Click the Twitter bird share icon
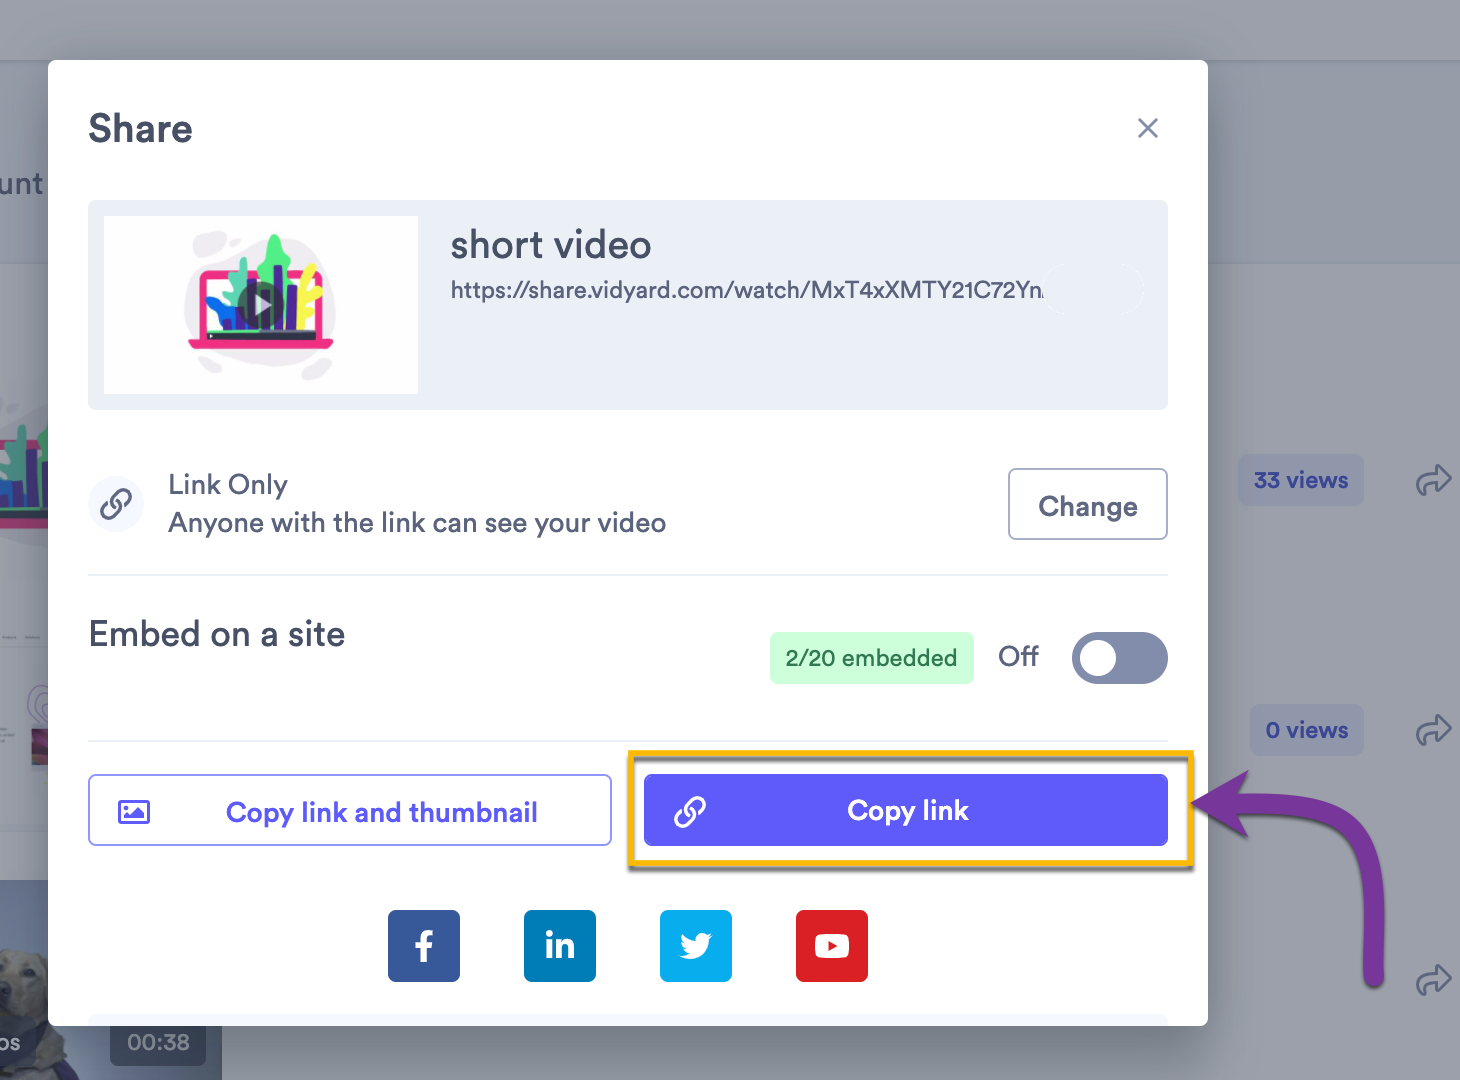The width and height of the screenshot is (1460, 1080). pos(696,946)
